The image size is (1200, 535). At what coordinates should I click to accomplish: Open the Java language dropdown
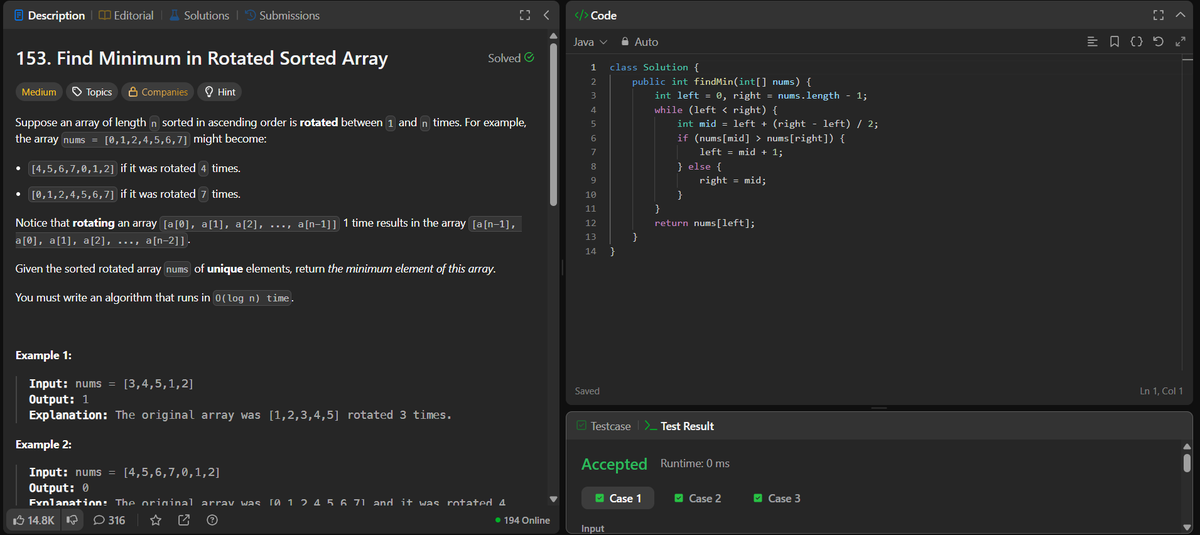click(591, 42)
